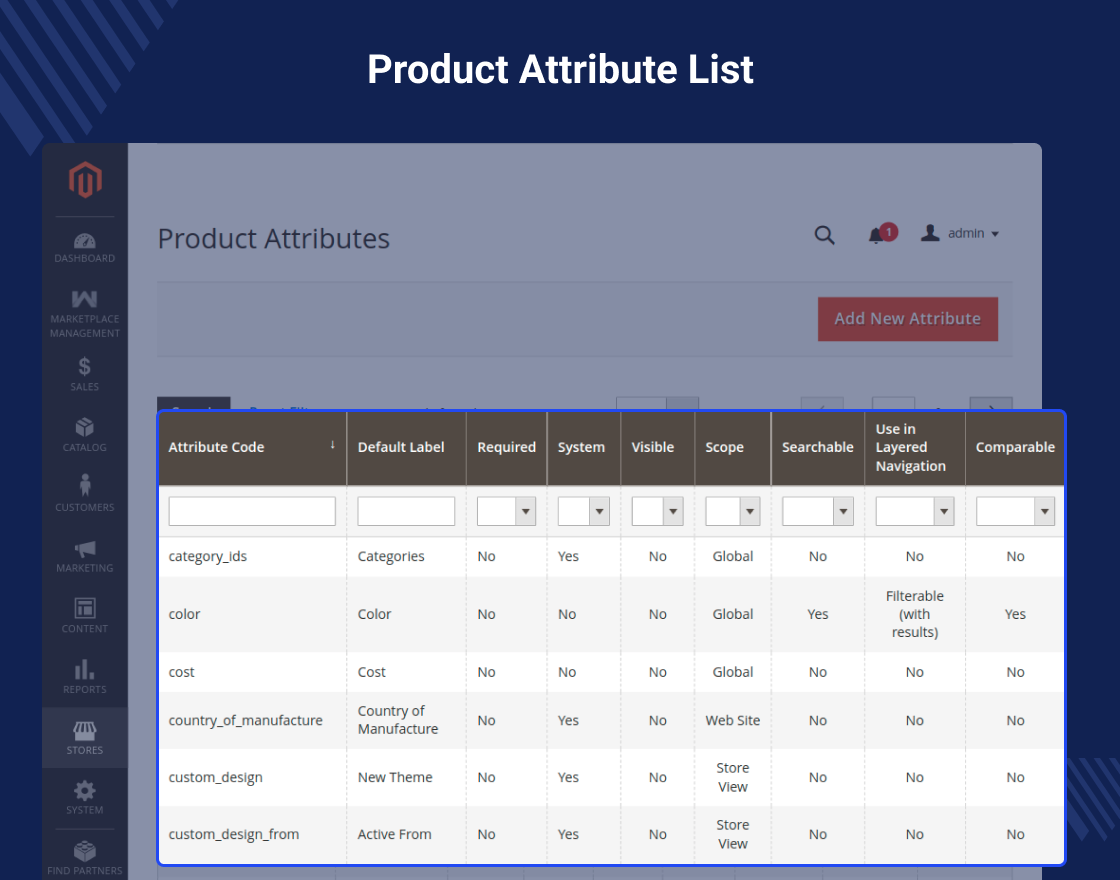Sort by Use in Layered Navigation header
This screenshot has height=880, width=1120.
point(915,448)
